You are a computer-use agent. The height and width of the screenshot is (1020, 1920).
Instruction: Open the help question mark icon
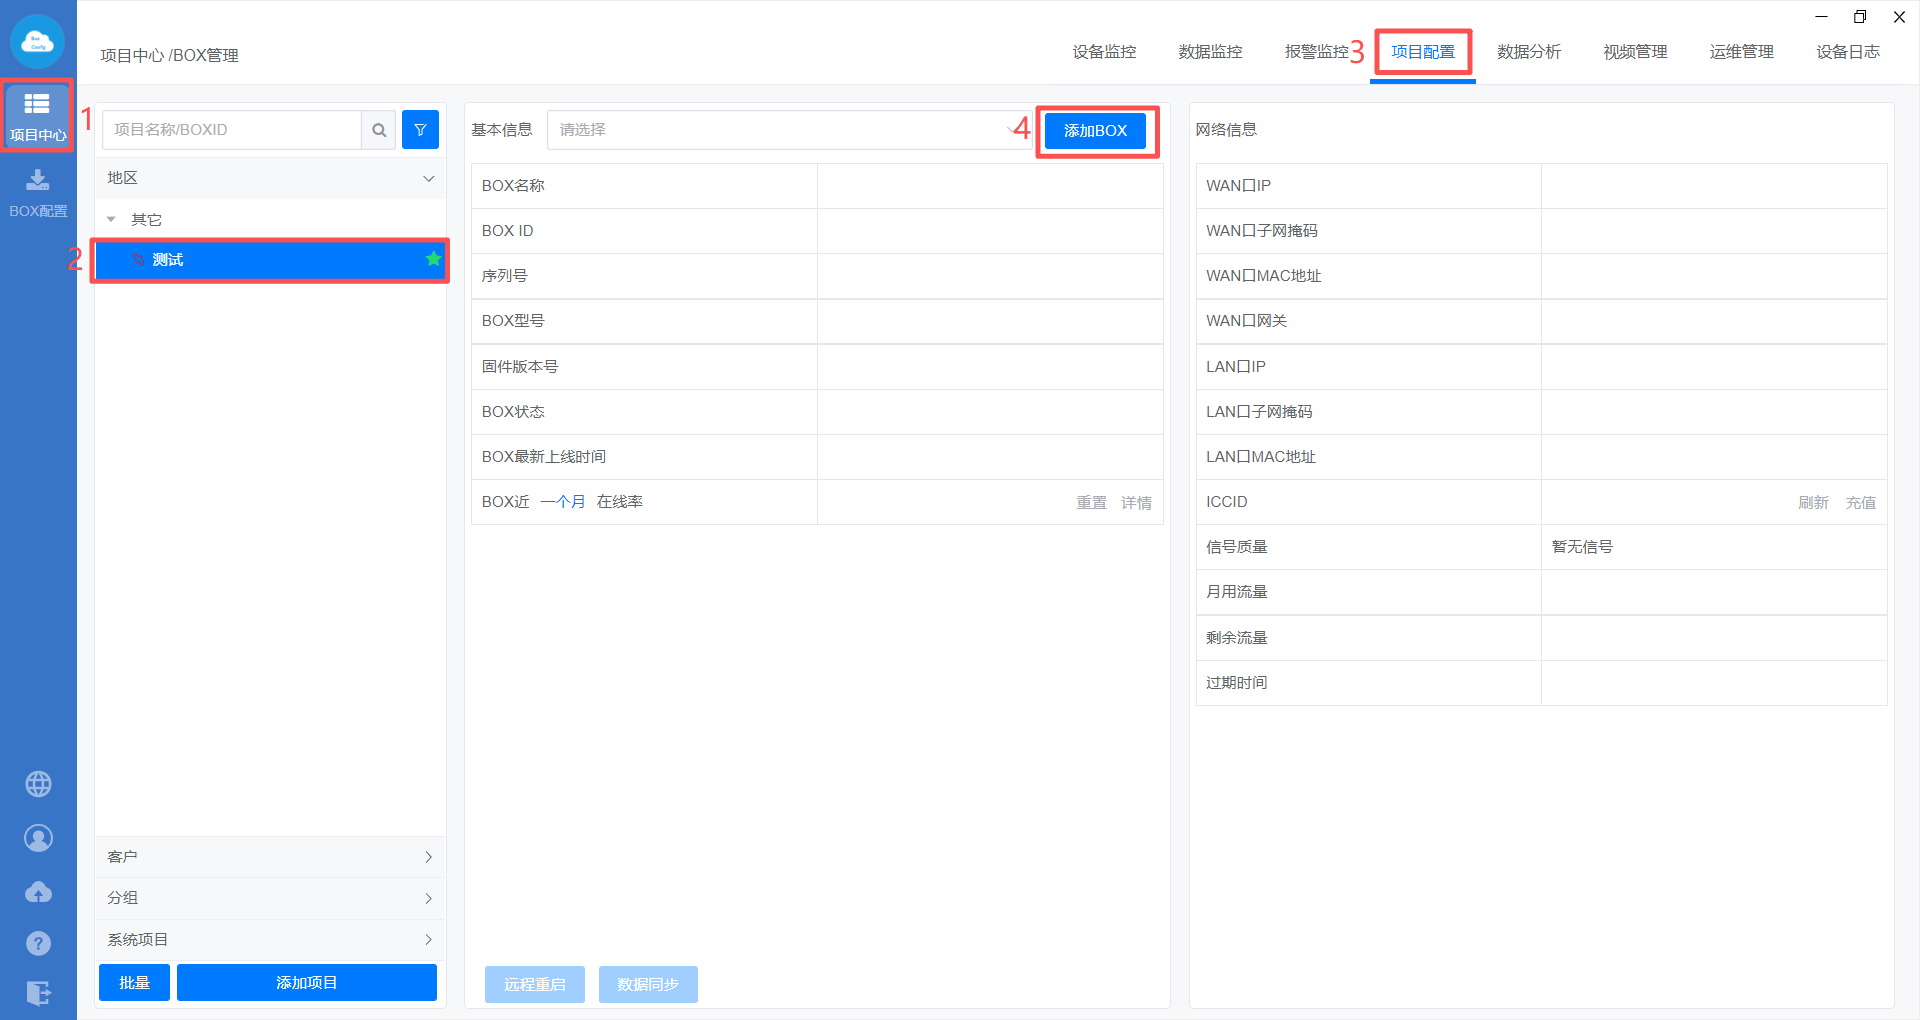[38, 943]
